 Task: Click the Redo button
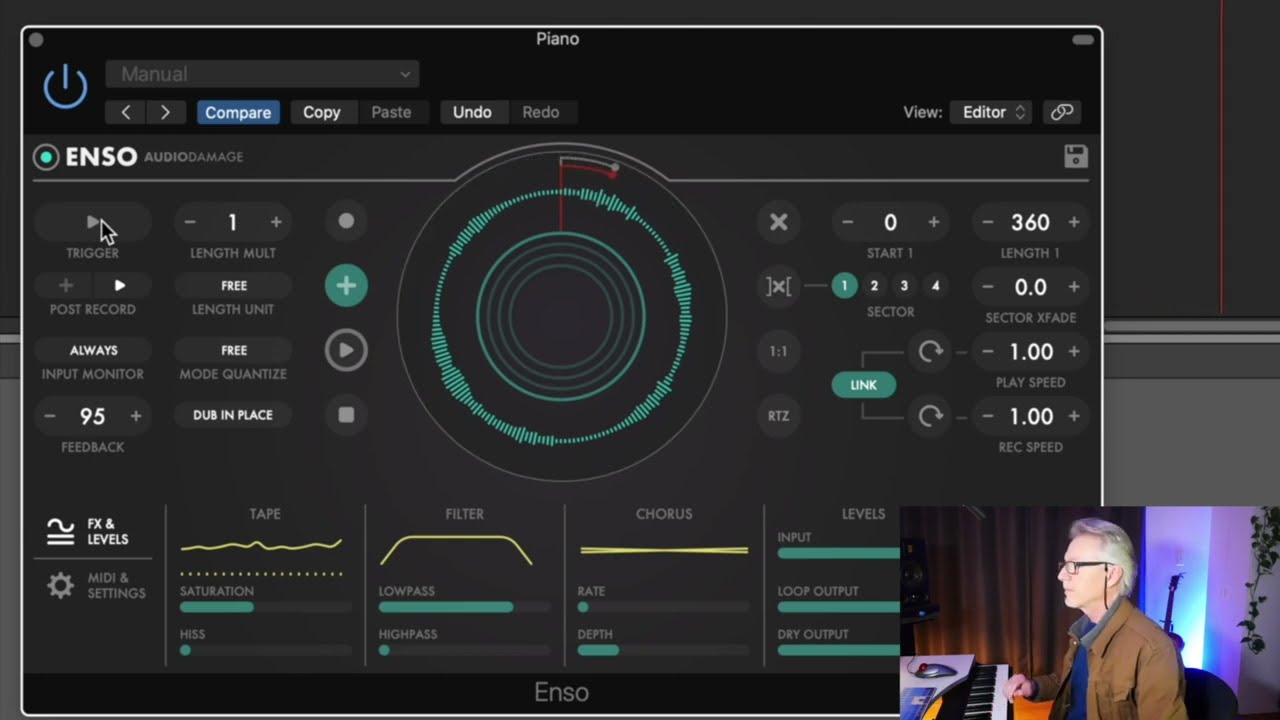click(541, 112)
